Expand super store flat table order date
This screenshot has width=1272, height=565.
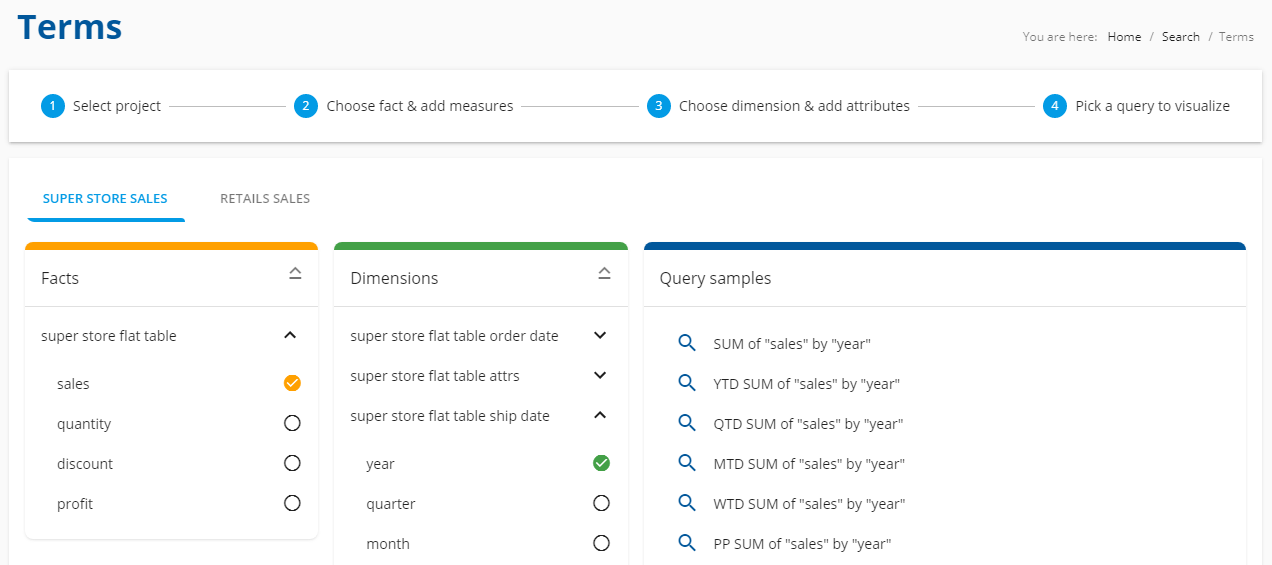[600, 335]
